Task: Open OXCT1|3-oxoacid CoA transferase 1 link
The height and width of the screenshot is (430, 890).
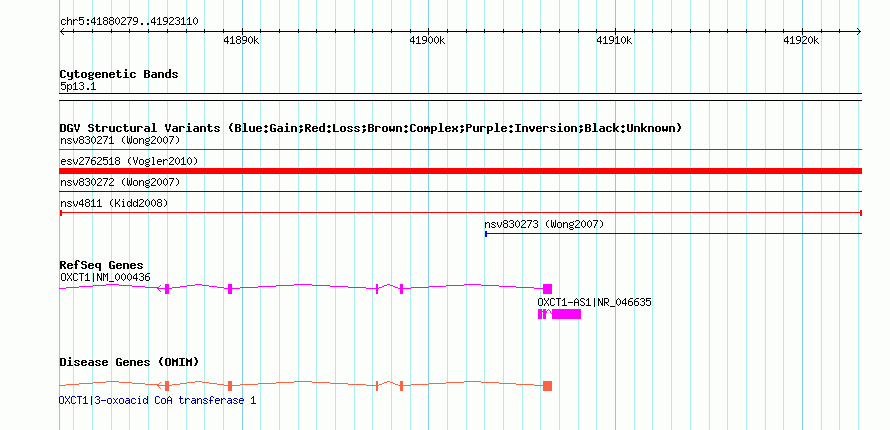Action: point(157,401)
